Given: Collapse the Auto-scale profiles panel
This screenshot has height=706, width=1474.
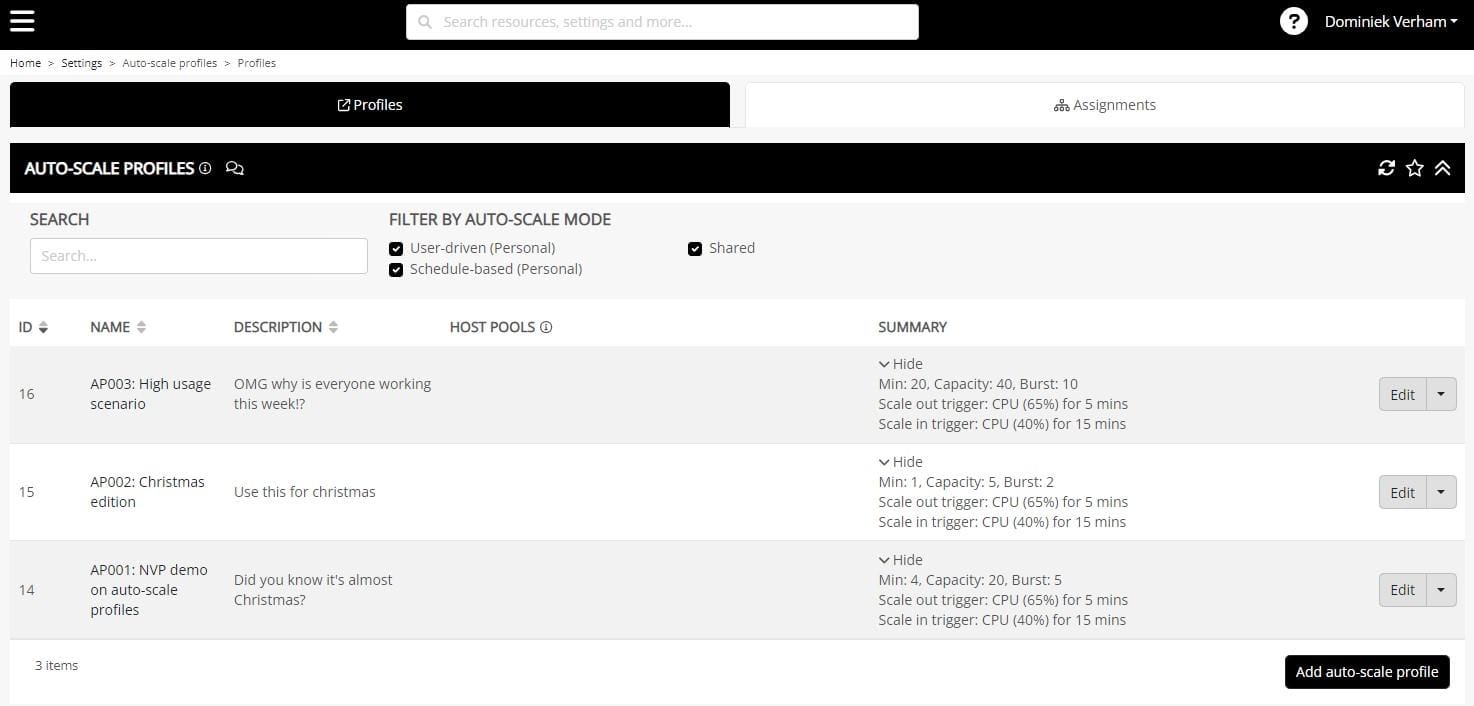Looking at the screenshot, I should [x=1442, y=168].
